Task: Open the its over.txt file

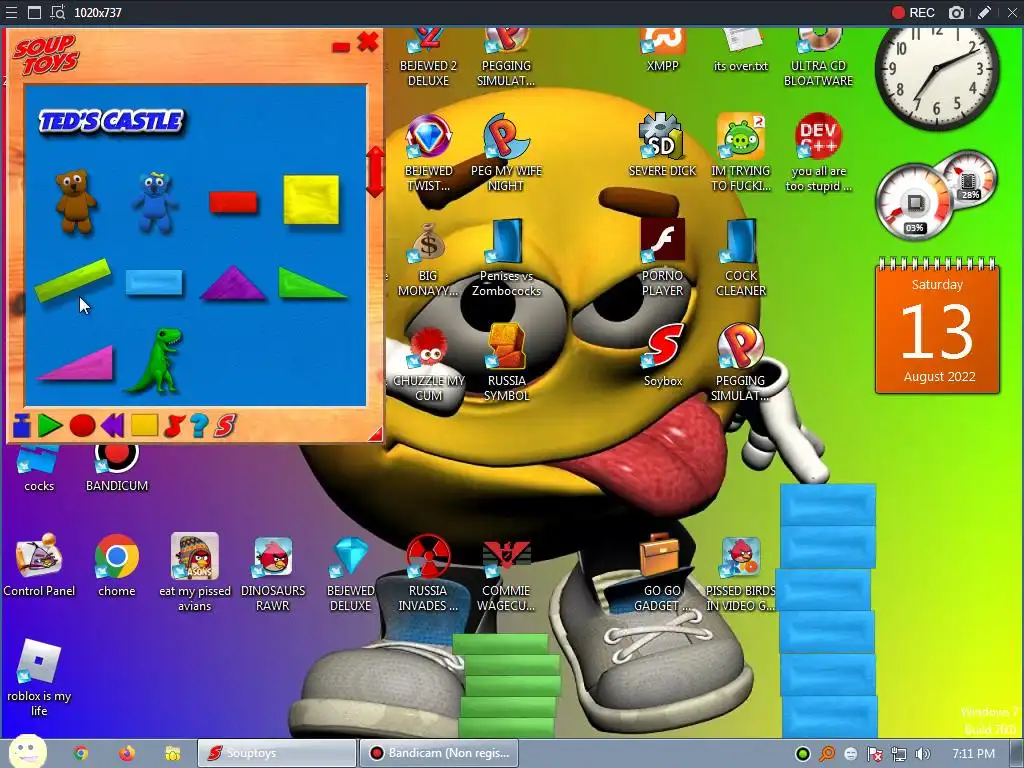Action: click(741, 50)
